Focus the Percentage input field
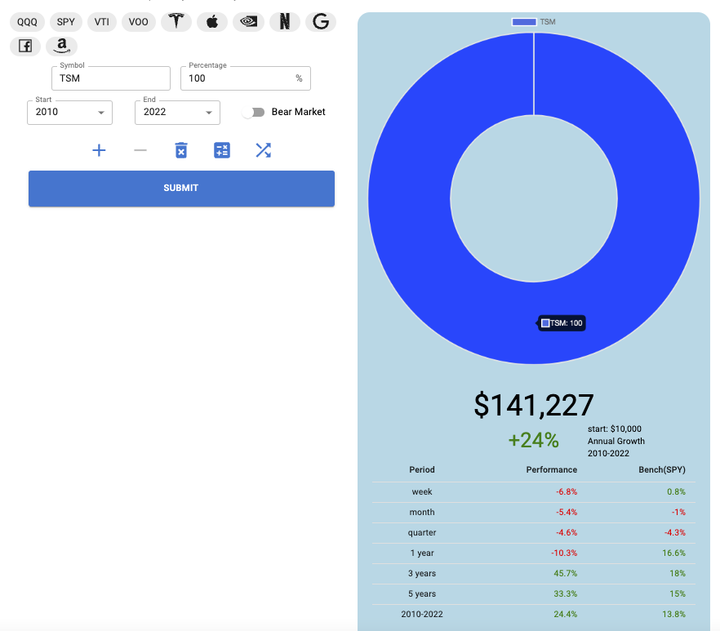 coord(245,78)
